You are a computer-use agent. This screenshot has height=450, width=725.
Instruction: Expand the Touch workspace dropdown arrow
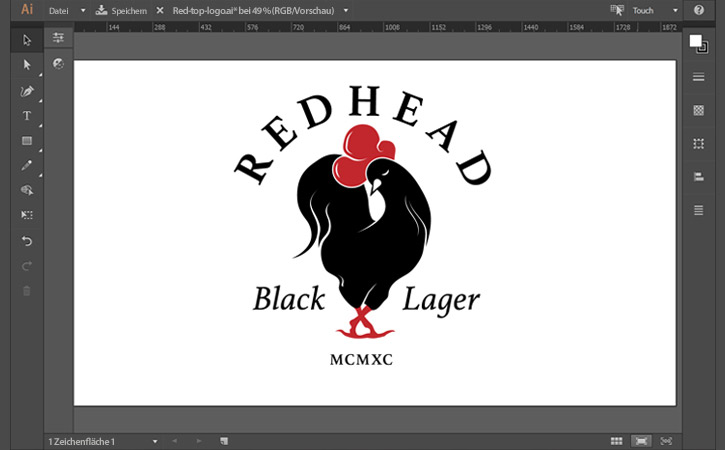tap(675, 10)
